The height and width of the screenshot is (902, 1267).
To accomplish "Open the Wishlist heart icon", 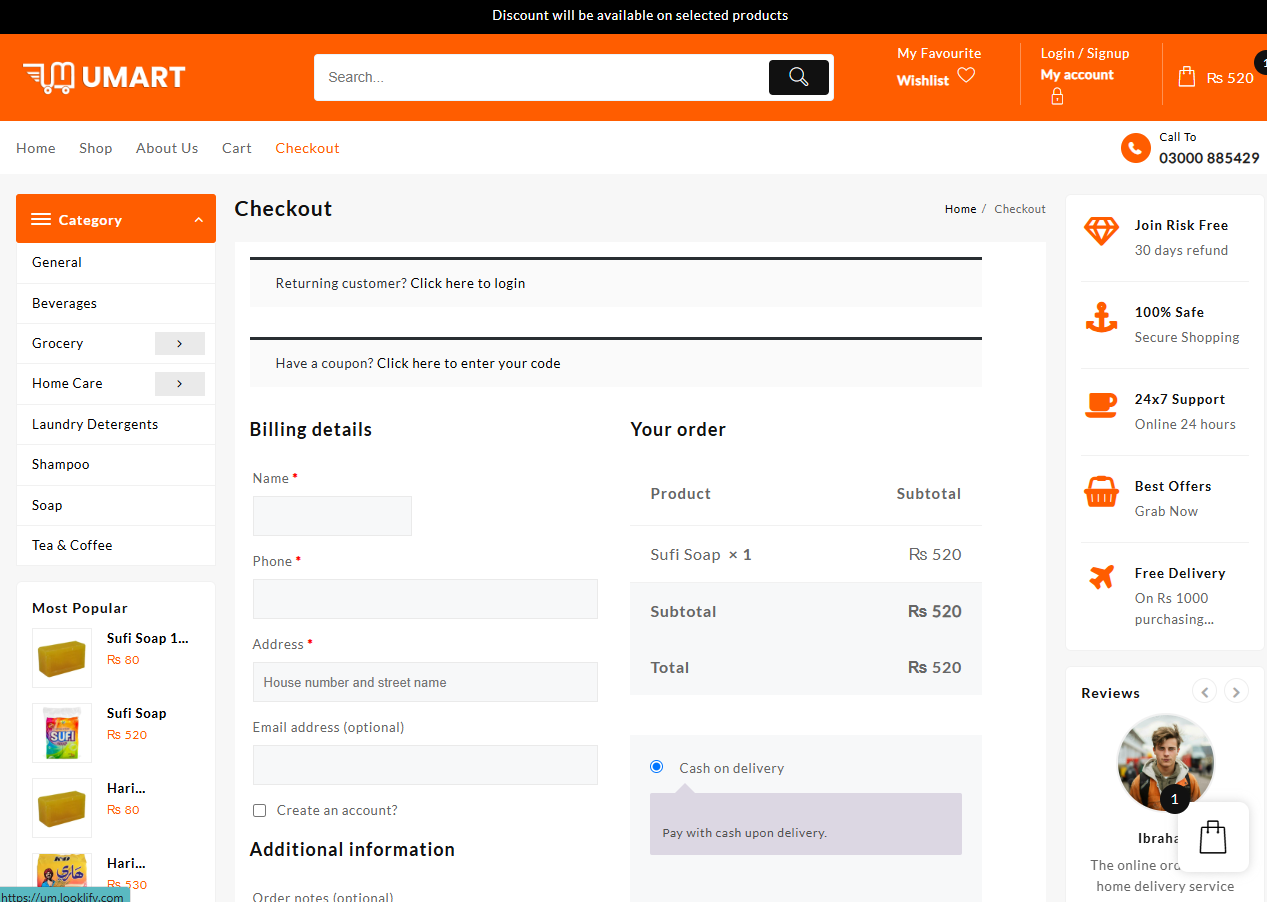I will 966,76.
